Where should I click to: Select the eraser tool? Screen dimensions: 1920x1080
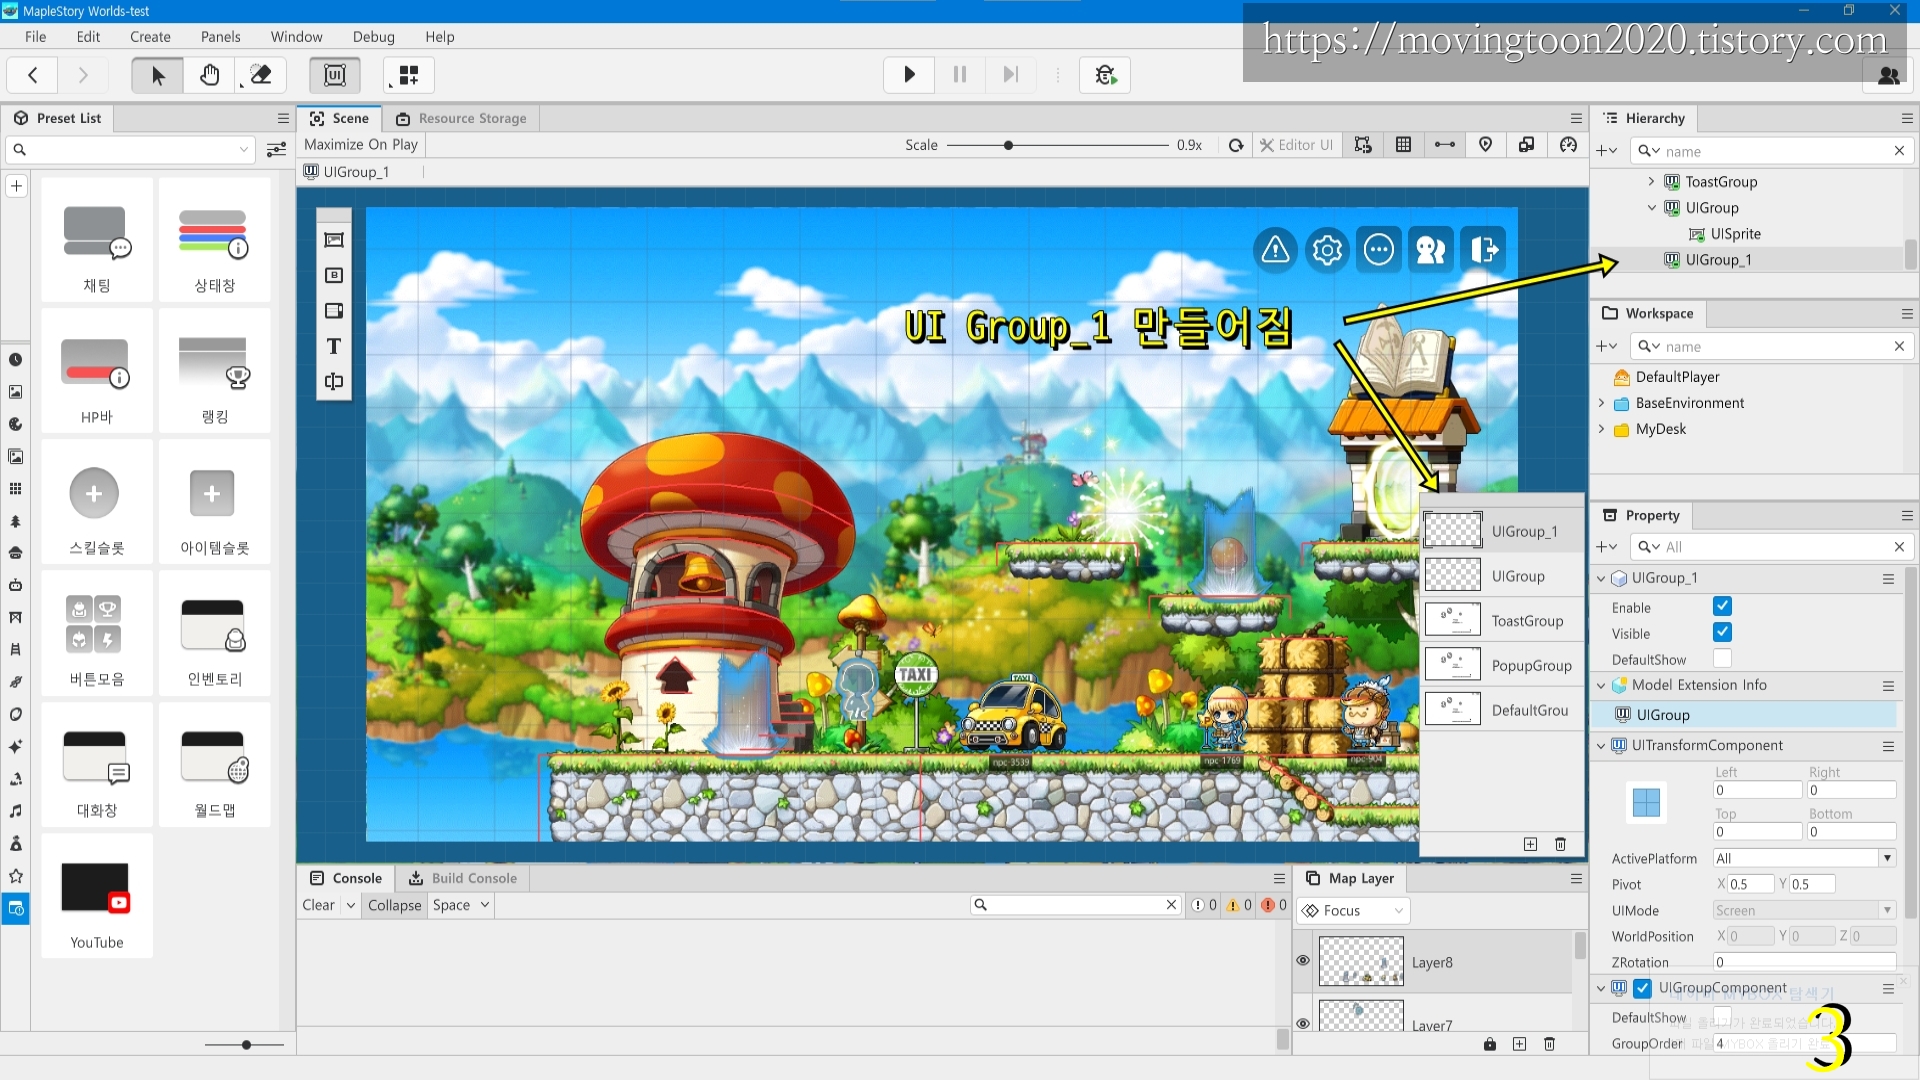tap(261, 75)
